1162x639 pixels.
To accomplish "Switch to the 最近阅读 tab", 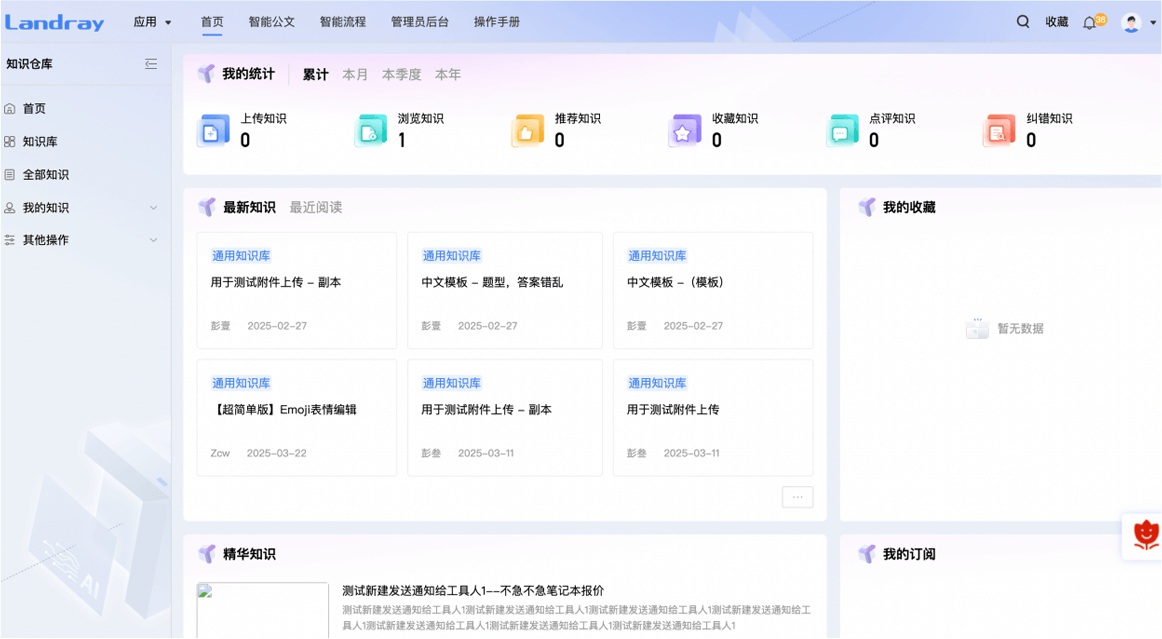I will pos(315,208).
